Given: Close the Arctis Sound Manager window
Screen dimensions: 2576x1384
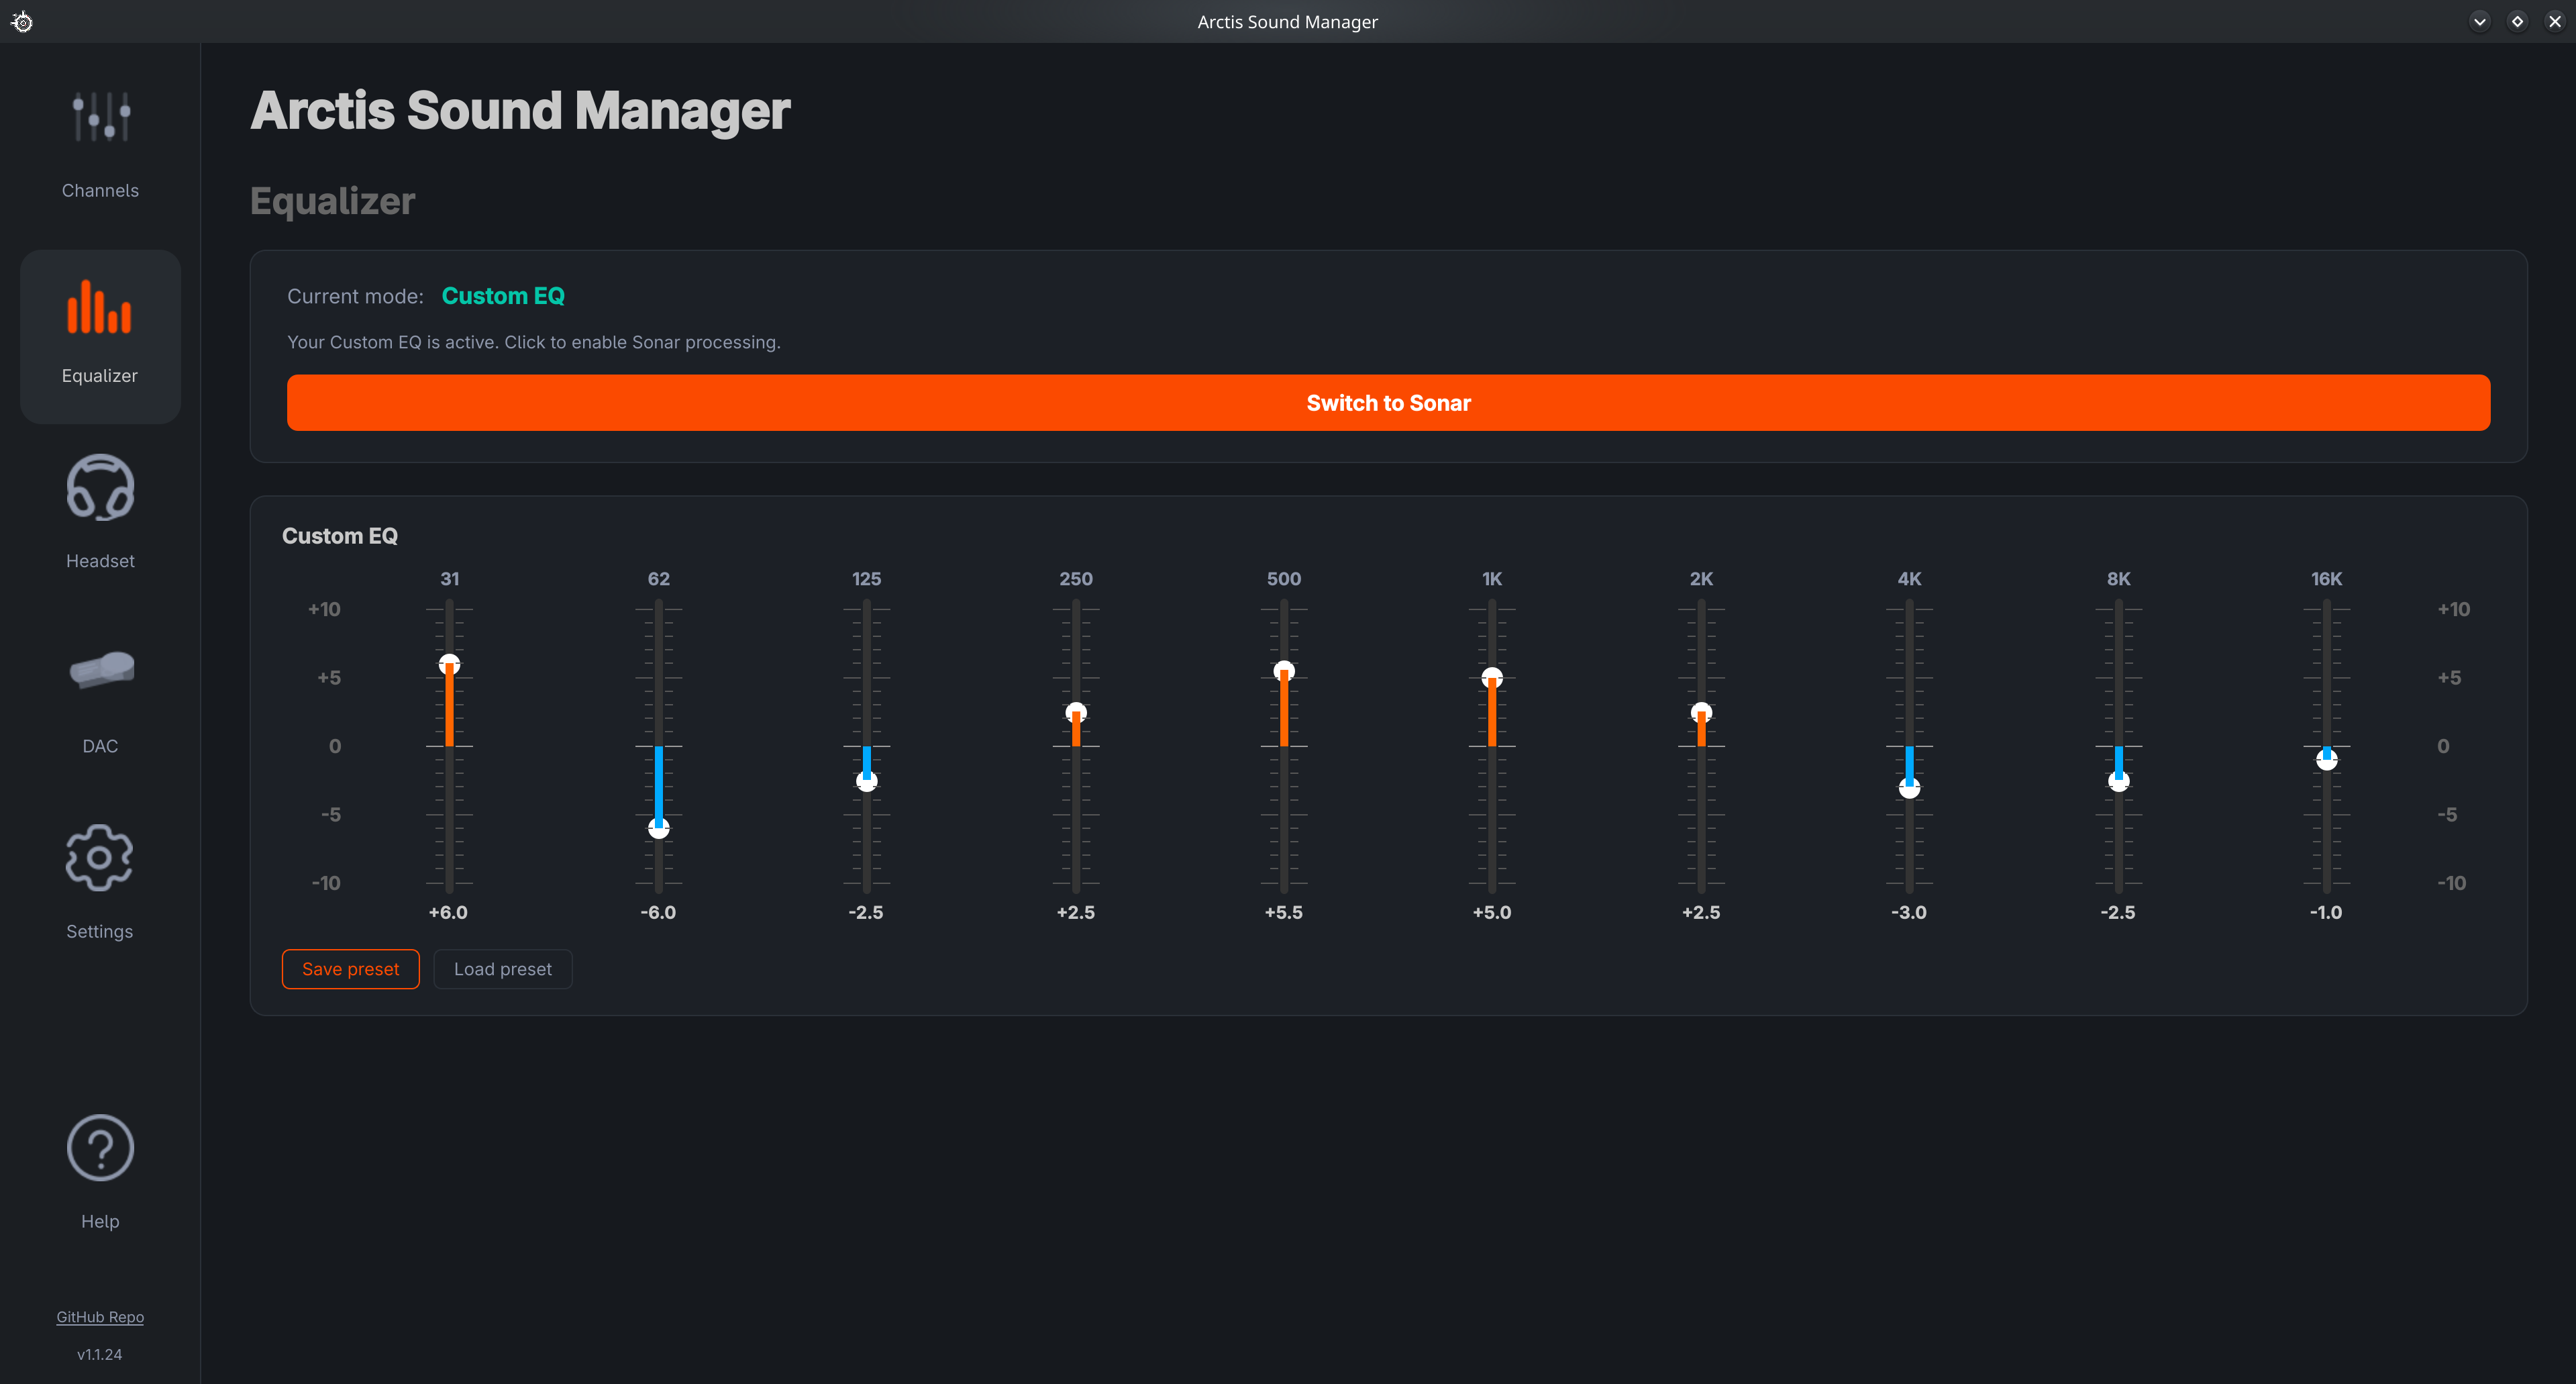Looking at the screenshot, I should pyautogui.click(x=2555, y=21).
